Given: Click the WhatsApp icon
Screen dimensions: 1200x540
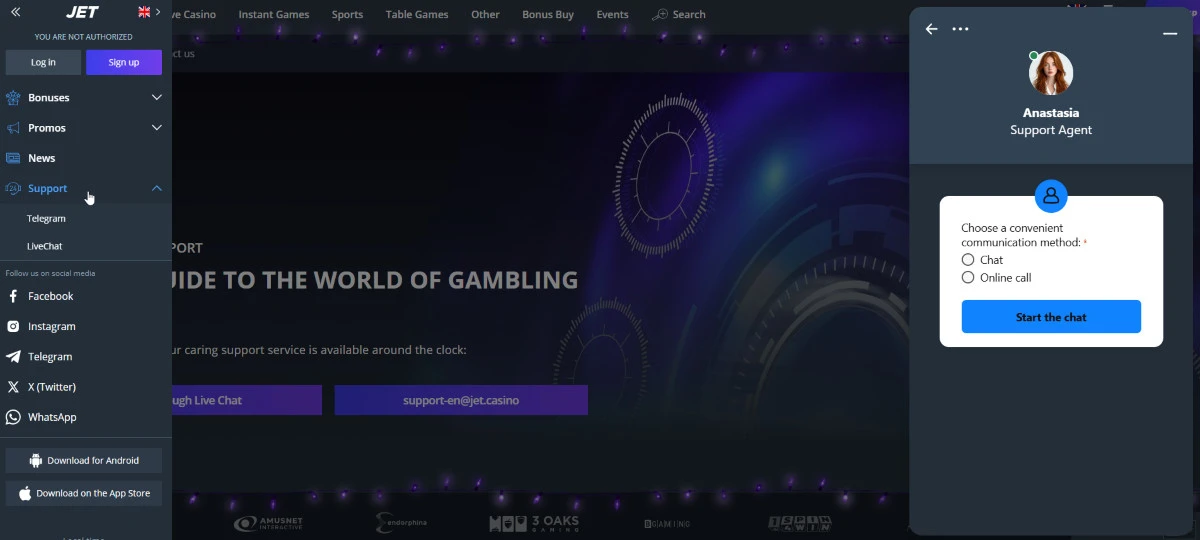Looking at the screenshot, I should click(x=13, y=417).
